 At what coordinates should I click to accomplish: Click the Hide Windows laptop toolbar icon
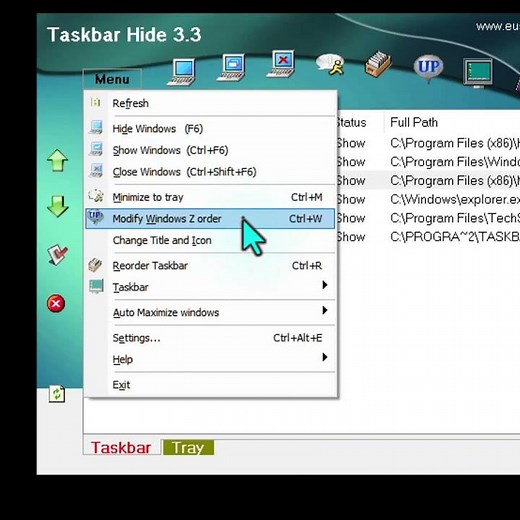(x=182, y=72)
